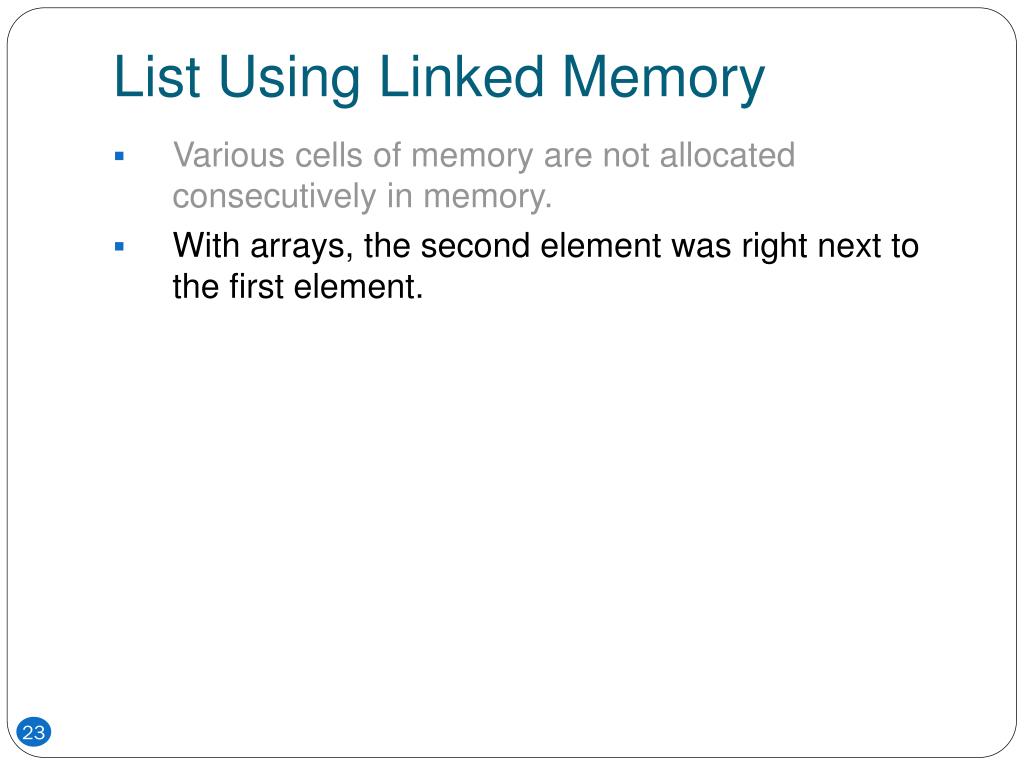
Task: Click the text the first element.
Action: 298,287
